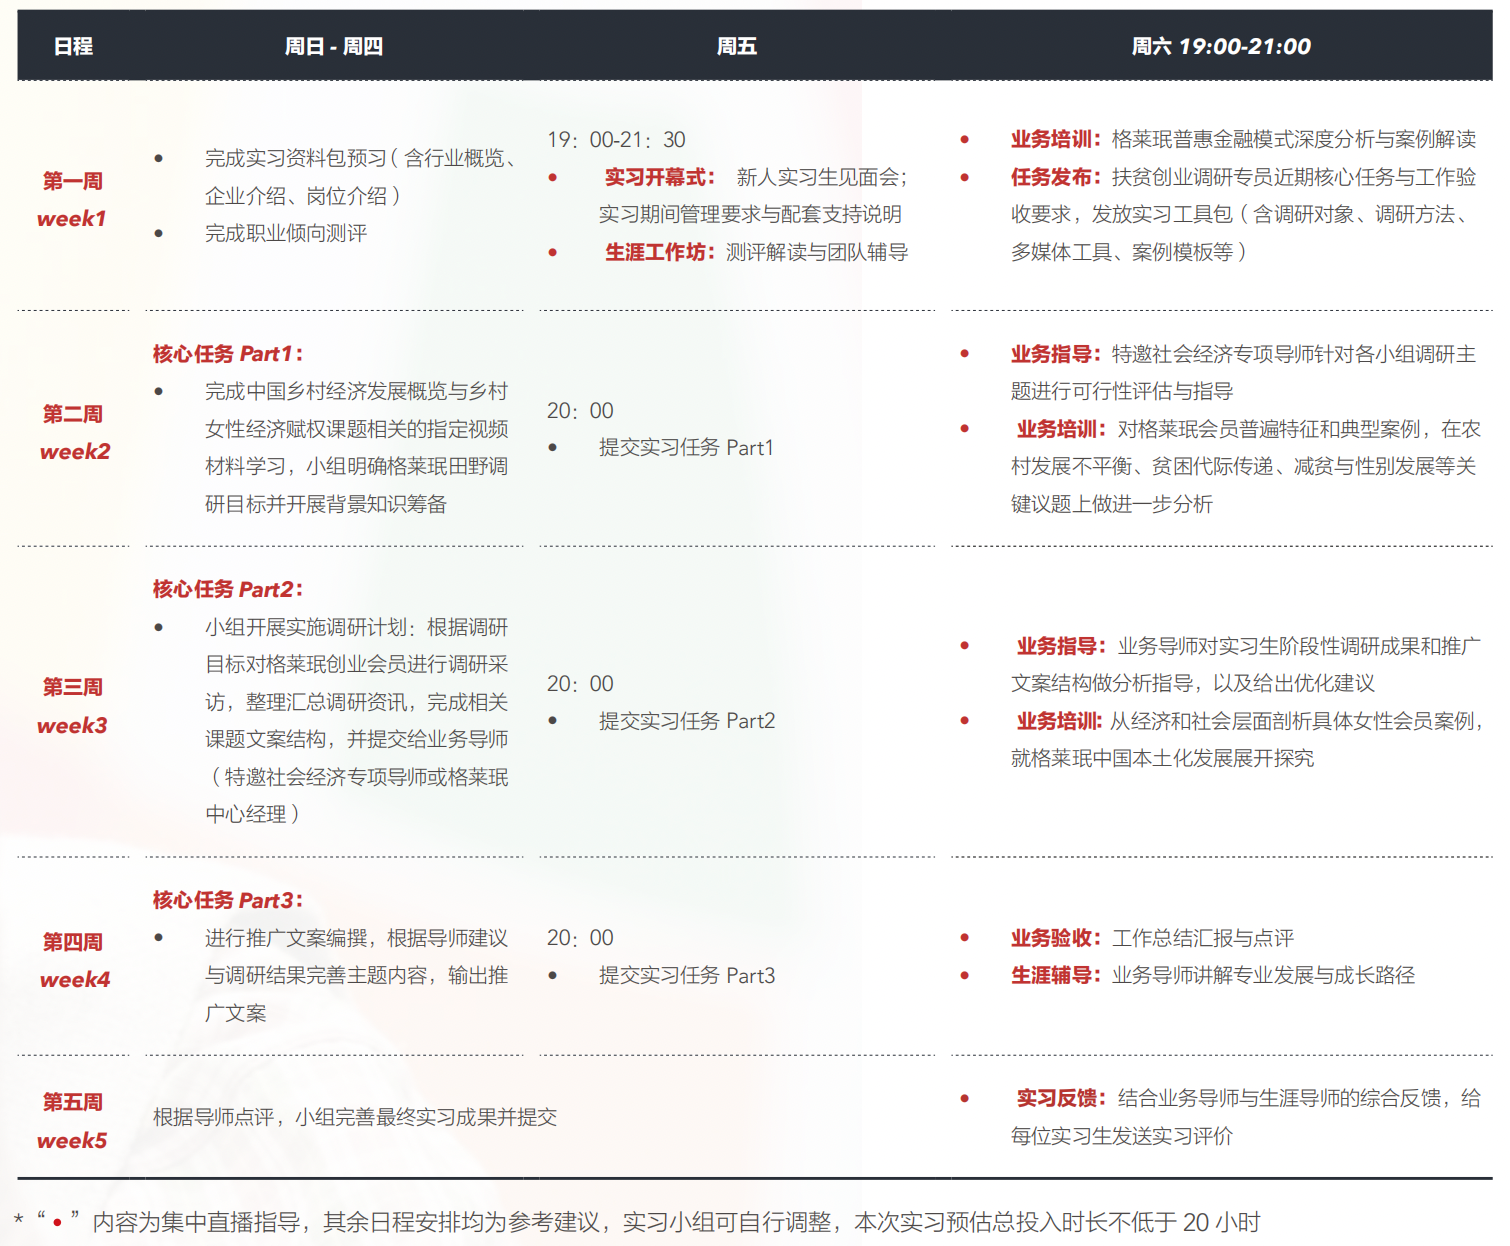Click the '周五' column header
Image resolution: width=1510 pixels, height=1246 pixels.
[737, 46]
